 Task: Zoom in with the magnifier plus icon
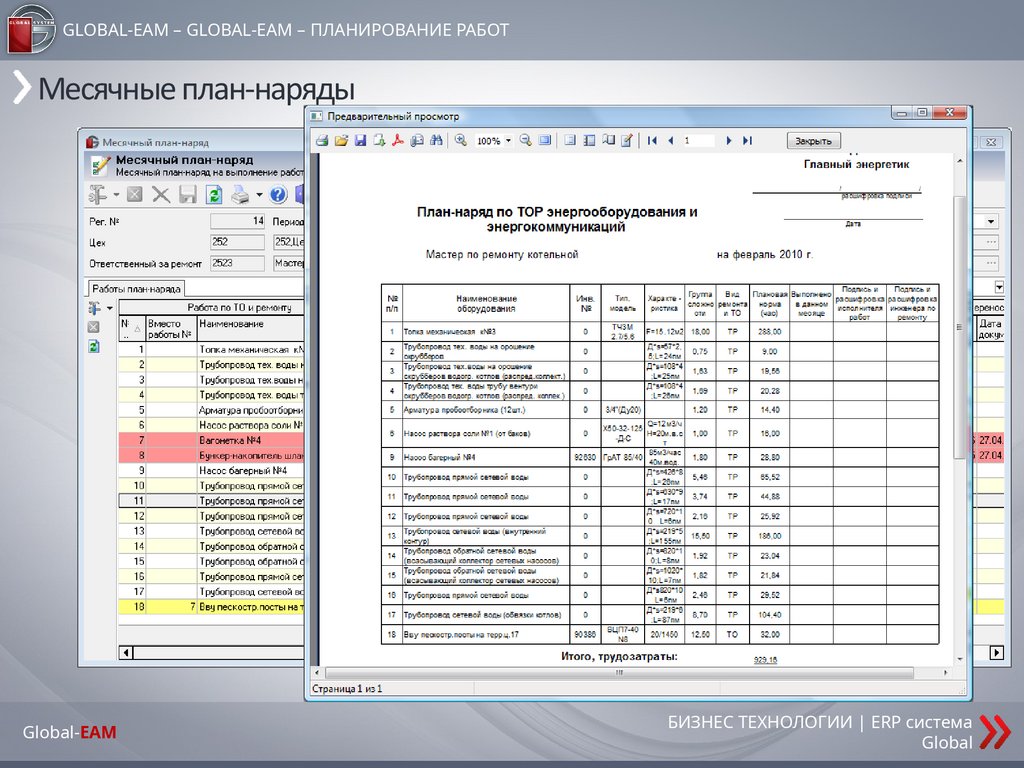461,141
